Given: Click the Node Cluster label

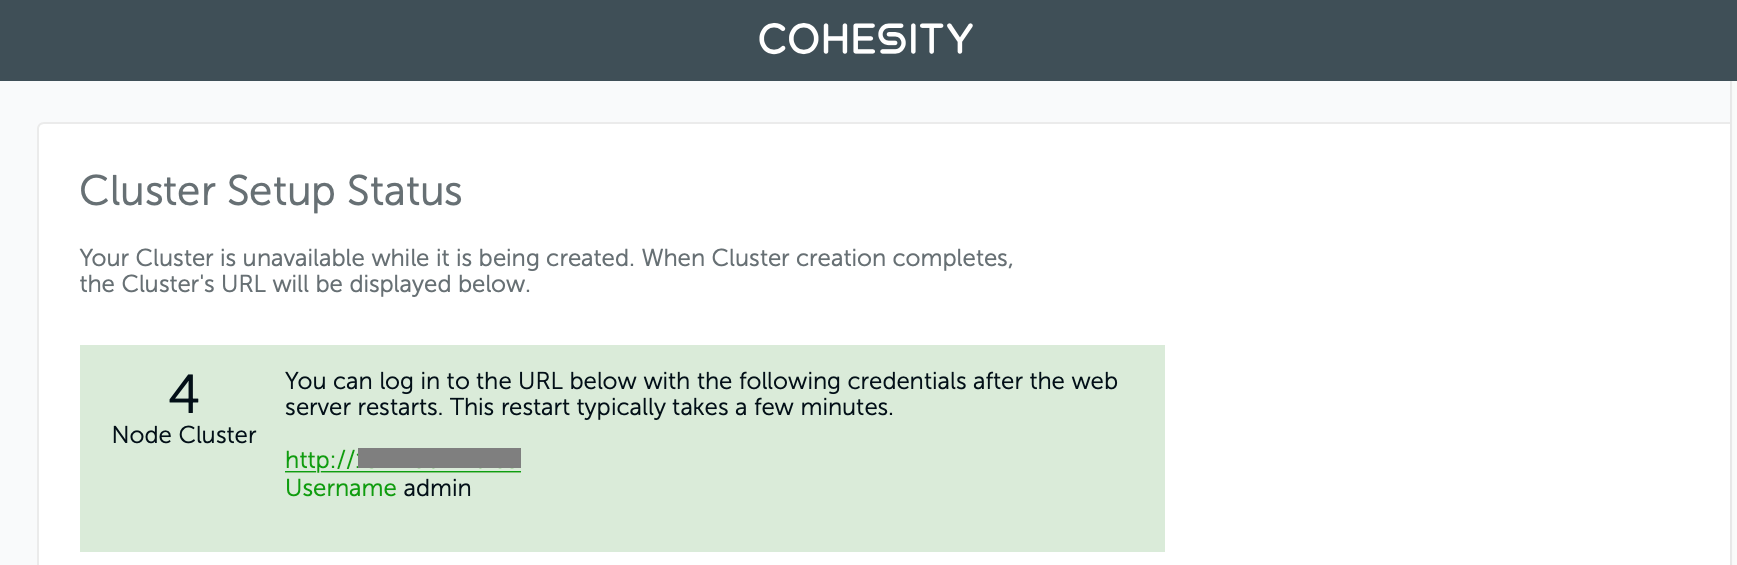Looking at the screenshot, I should pos(184,435).
